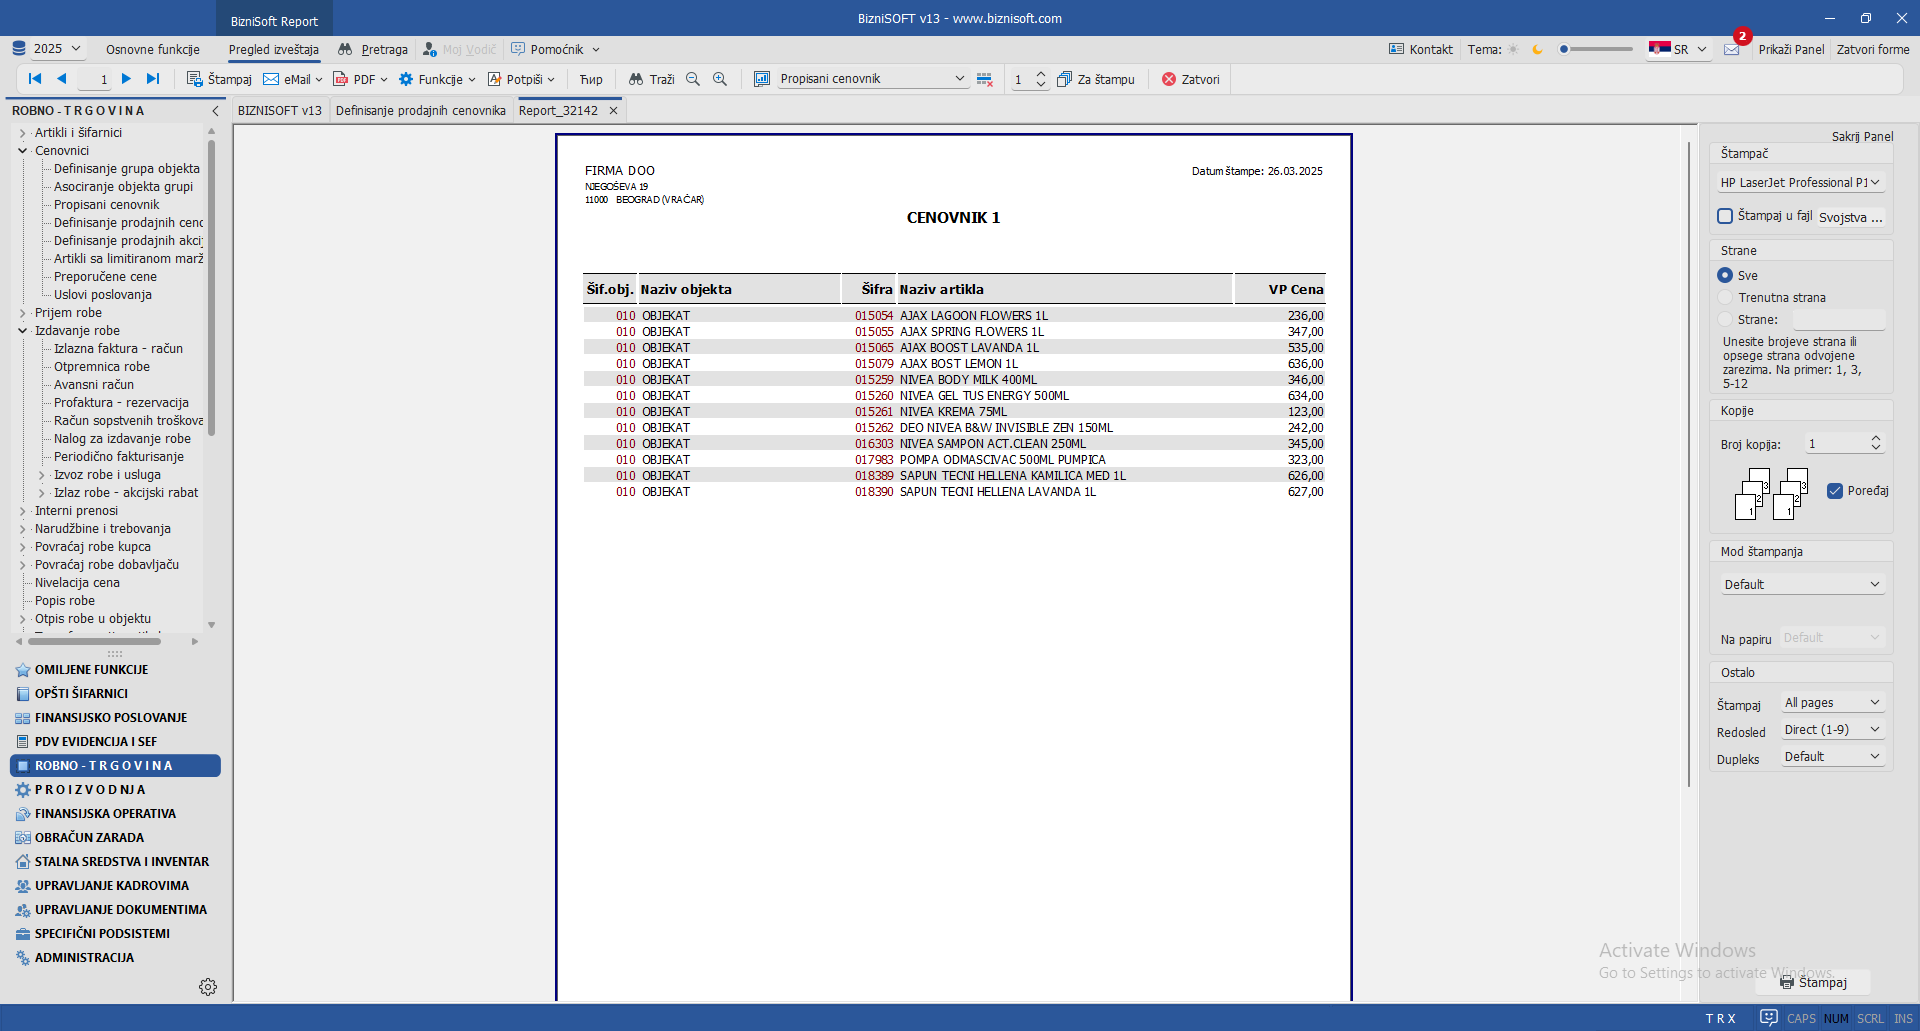Collapse the Cenovnici tree node

coord(23,151)
